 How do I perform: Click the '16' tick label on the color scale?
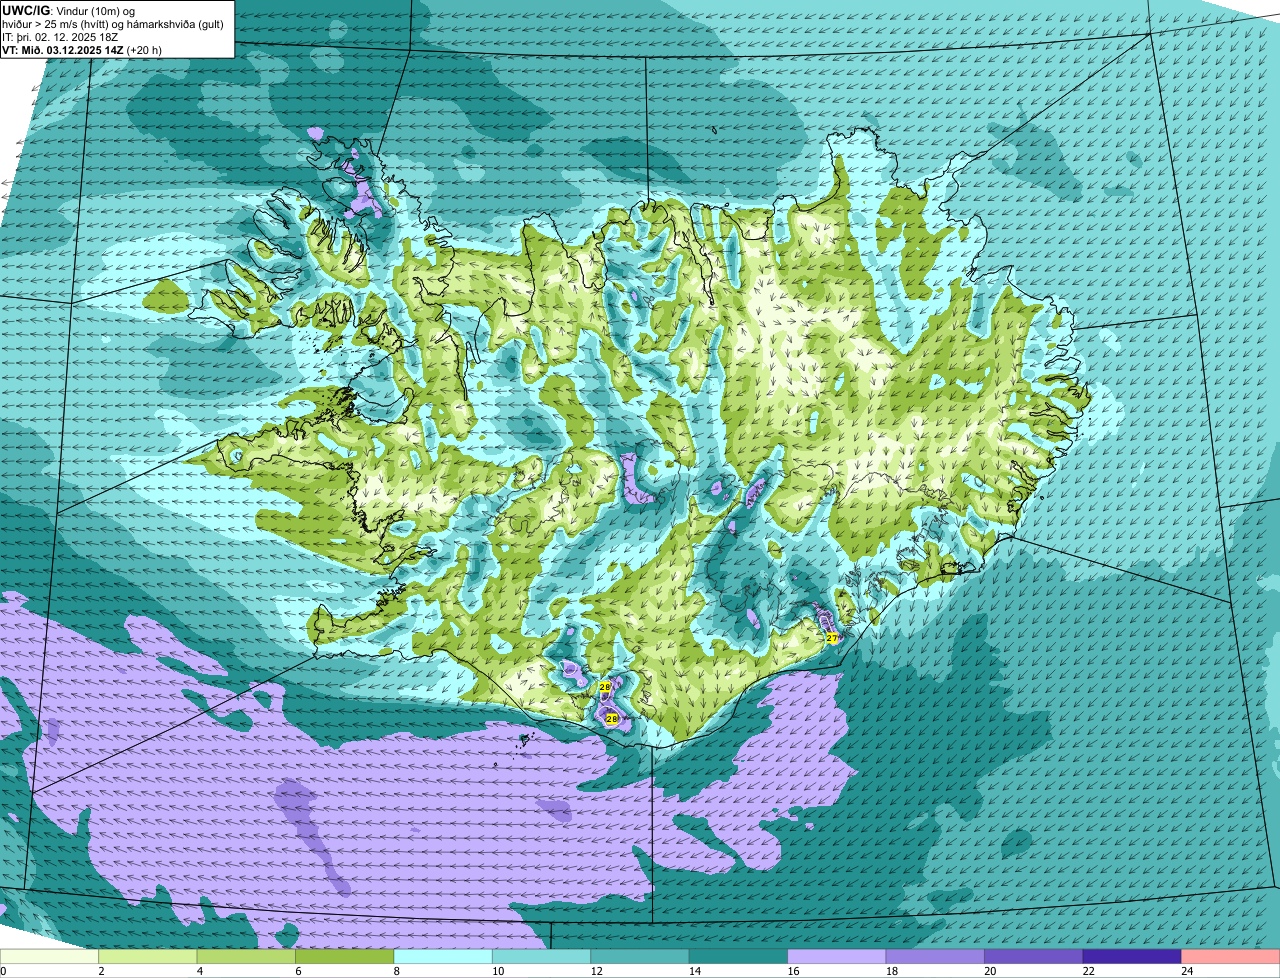click(x=791, y=971)
